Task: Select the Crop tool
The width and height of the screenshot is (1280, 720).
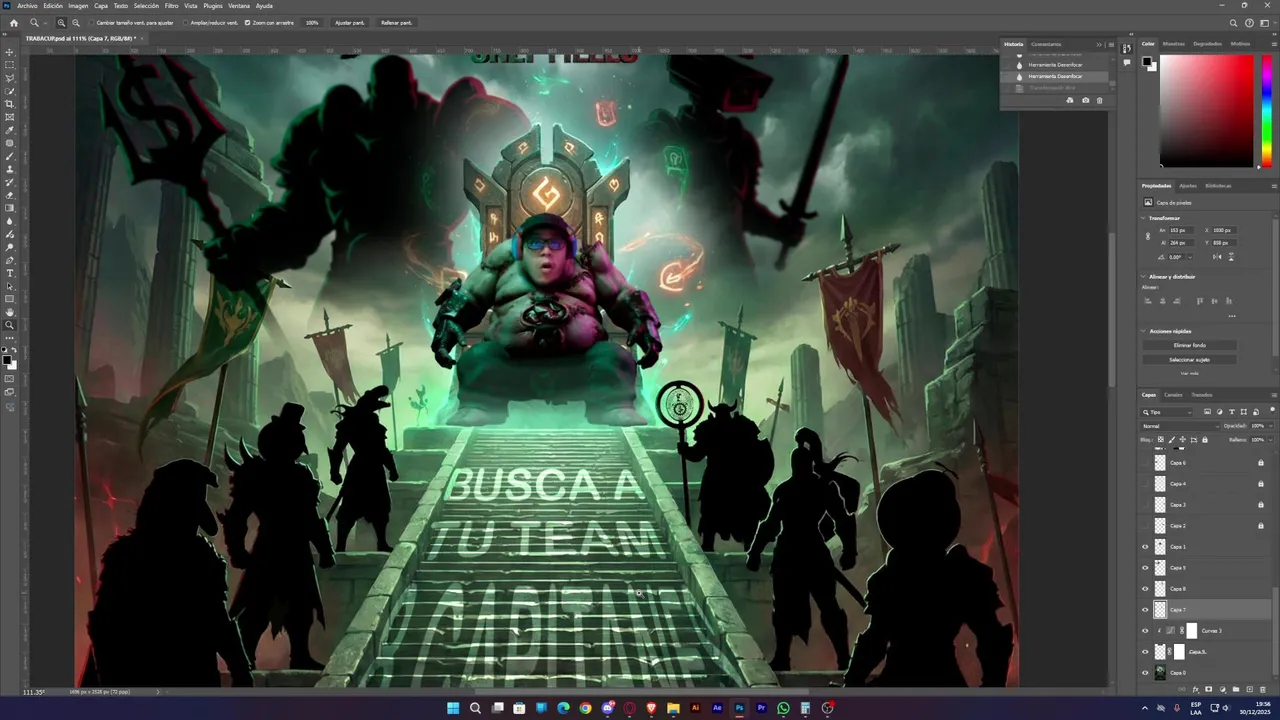Action: coord(10,104)
